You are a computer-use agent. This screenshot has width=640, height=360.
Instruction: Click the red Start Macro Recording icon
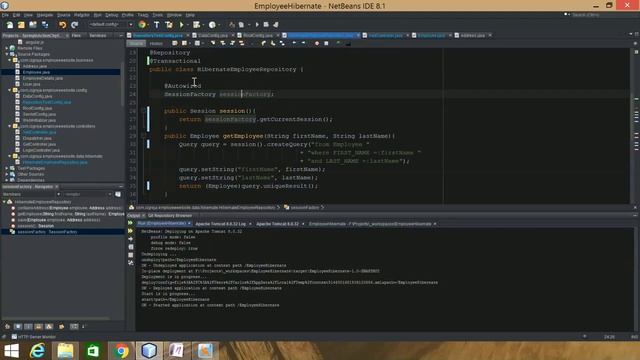317,43
